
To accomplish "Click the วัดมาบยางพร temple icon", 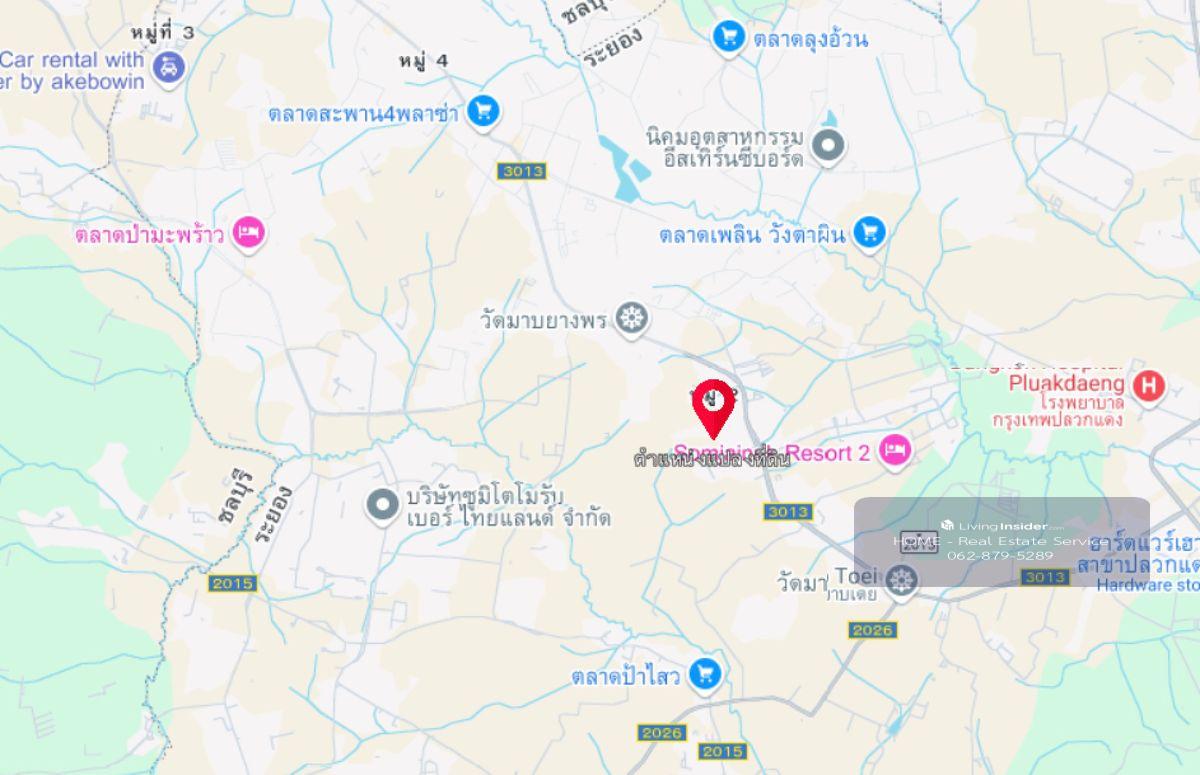I will point(631,319).
